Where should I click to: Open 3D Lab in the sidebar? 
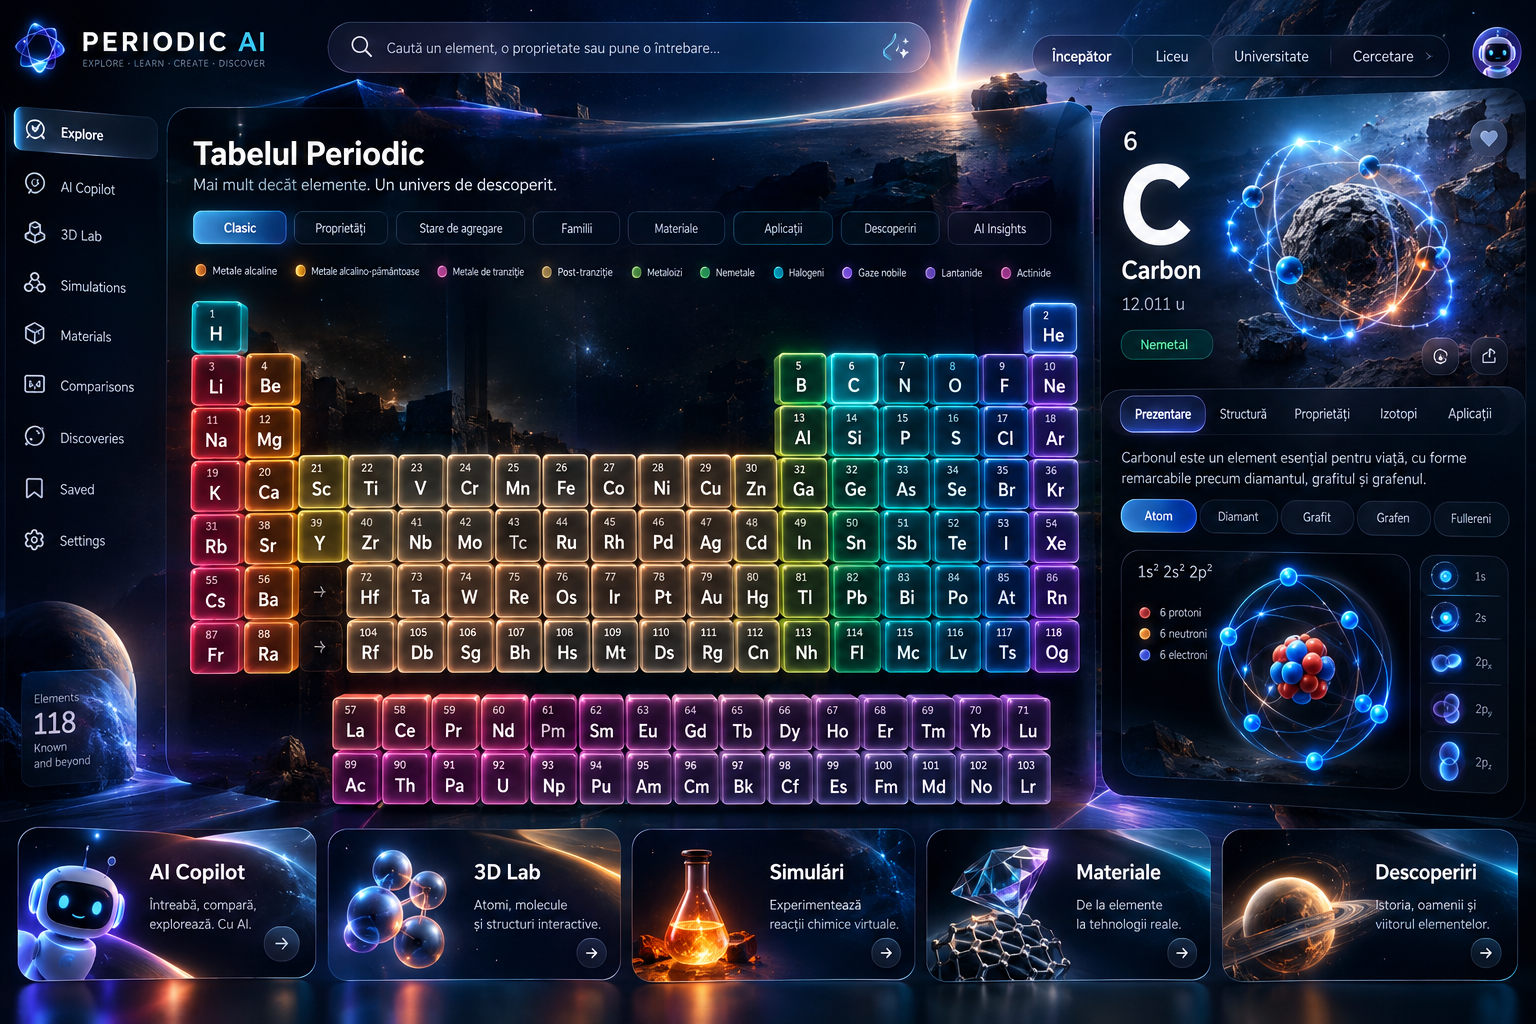[63, 235]
